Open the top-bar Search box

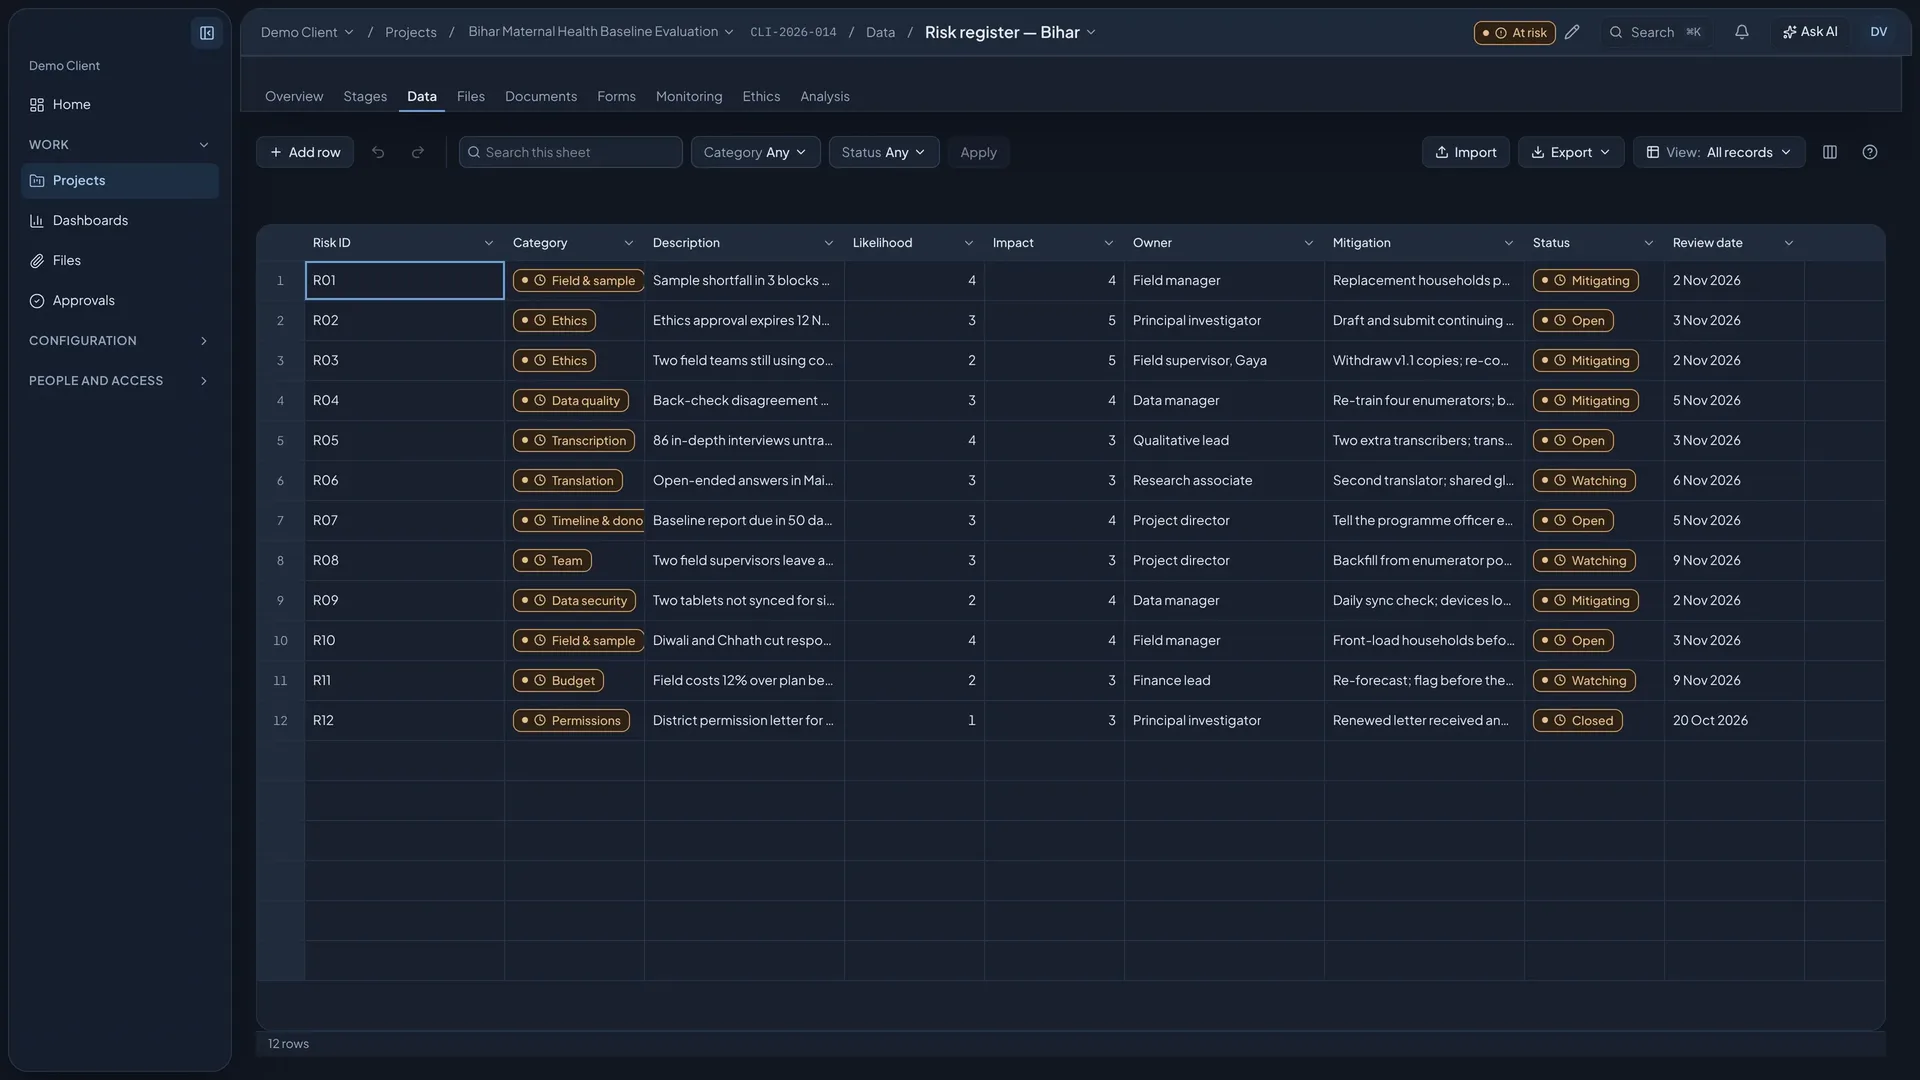coord(1655,32)
